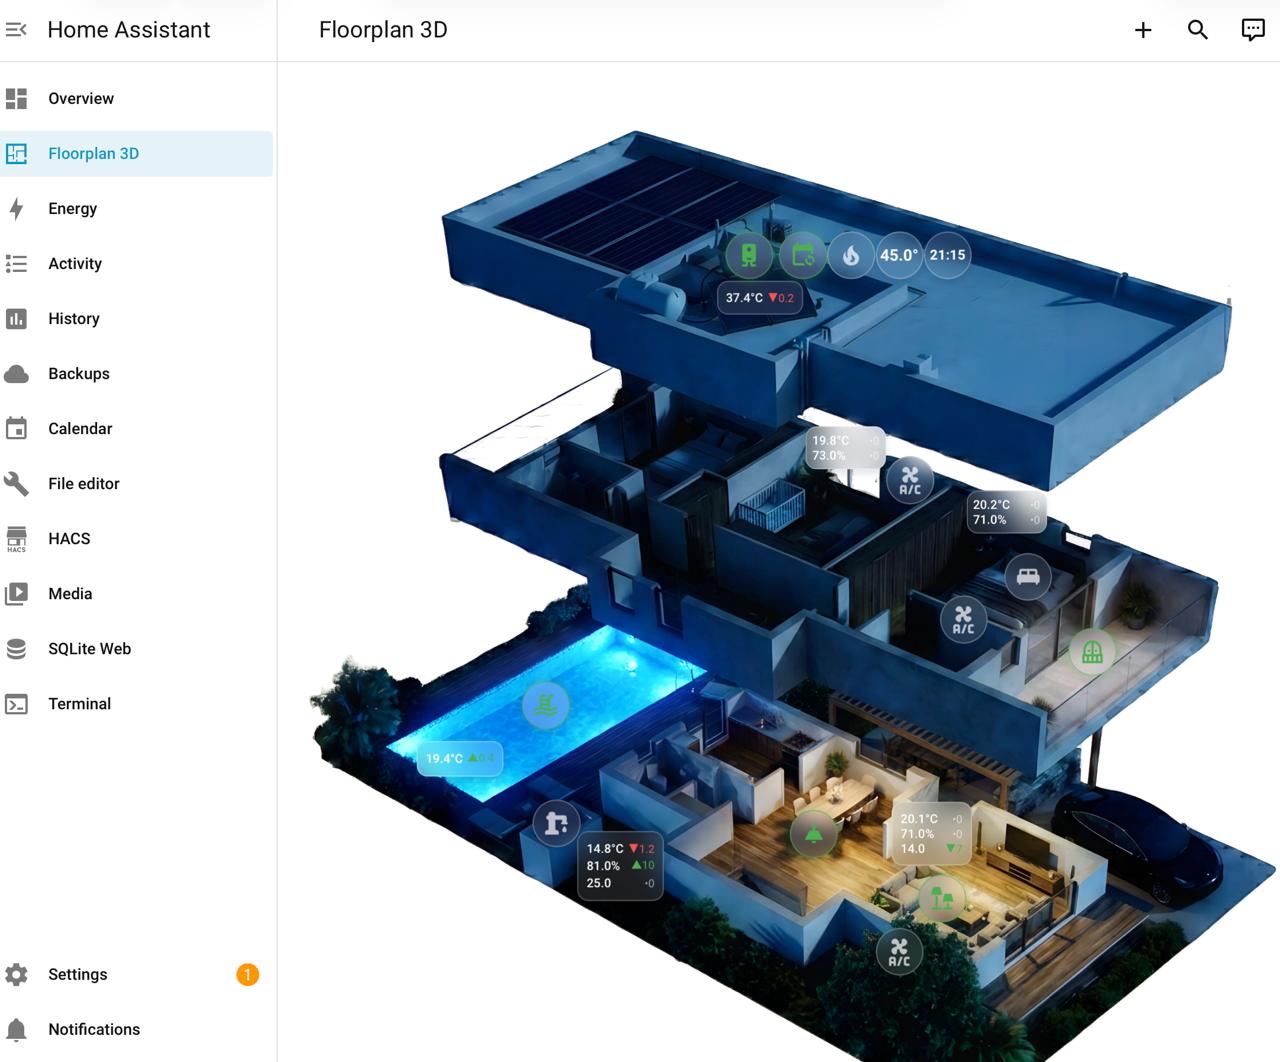Click the green living room lamps icon

click(x=941, y=897)
